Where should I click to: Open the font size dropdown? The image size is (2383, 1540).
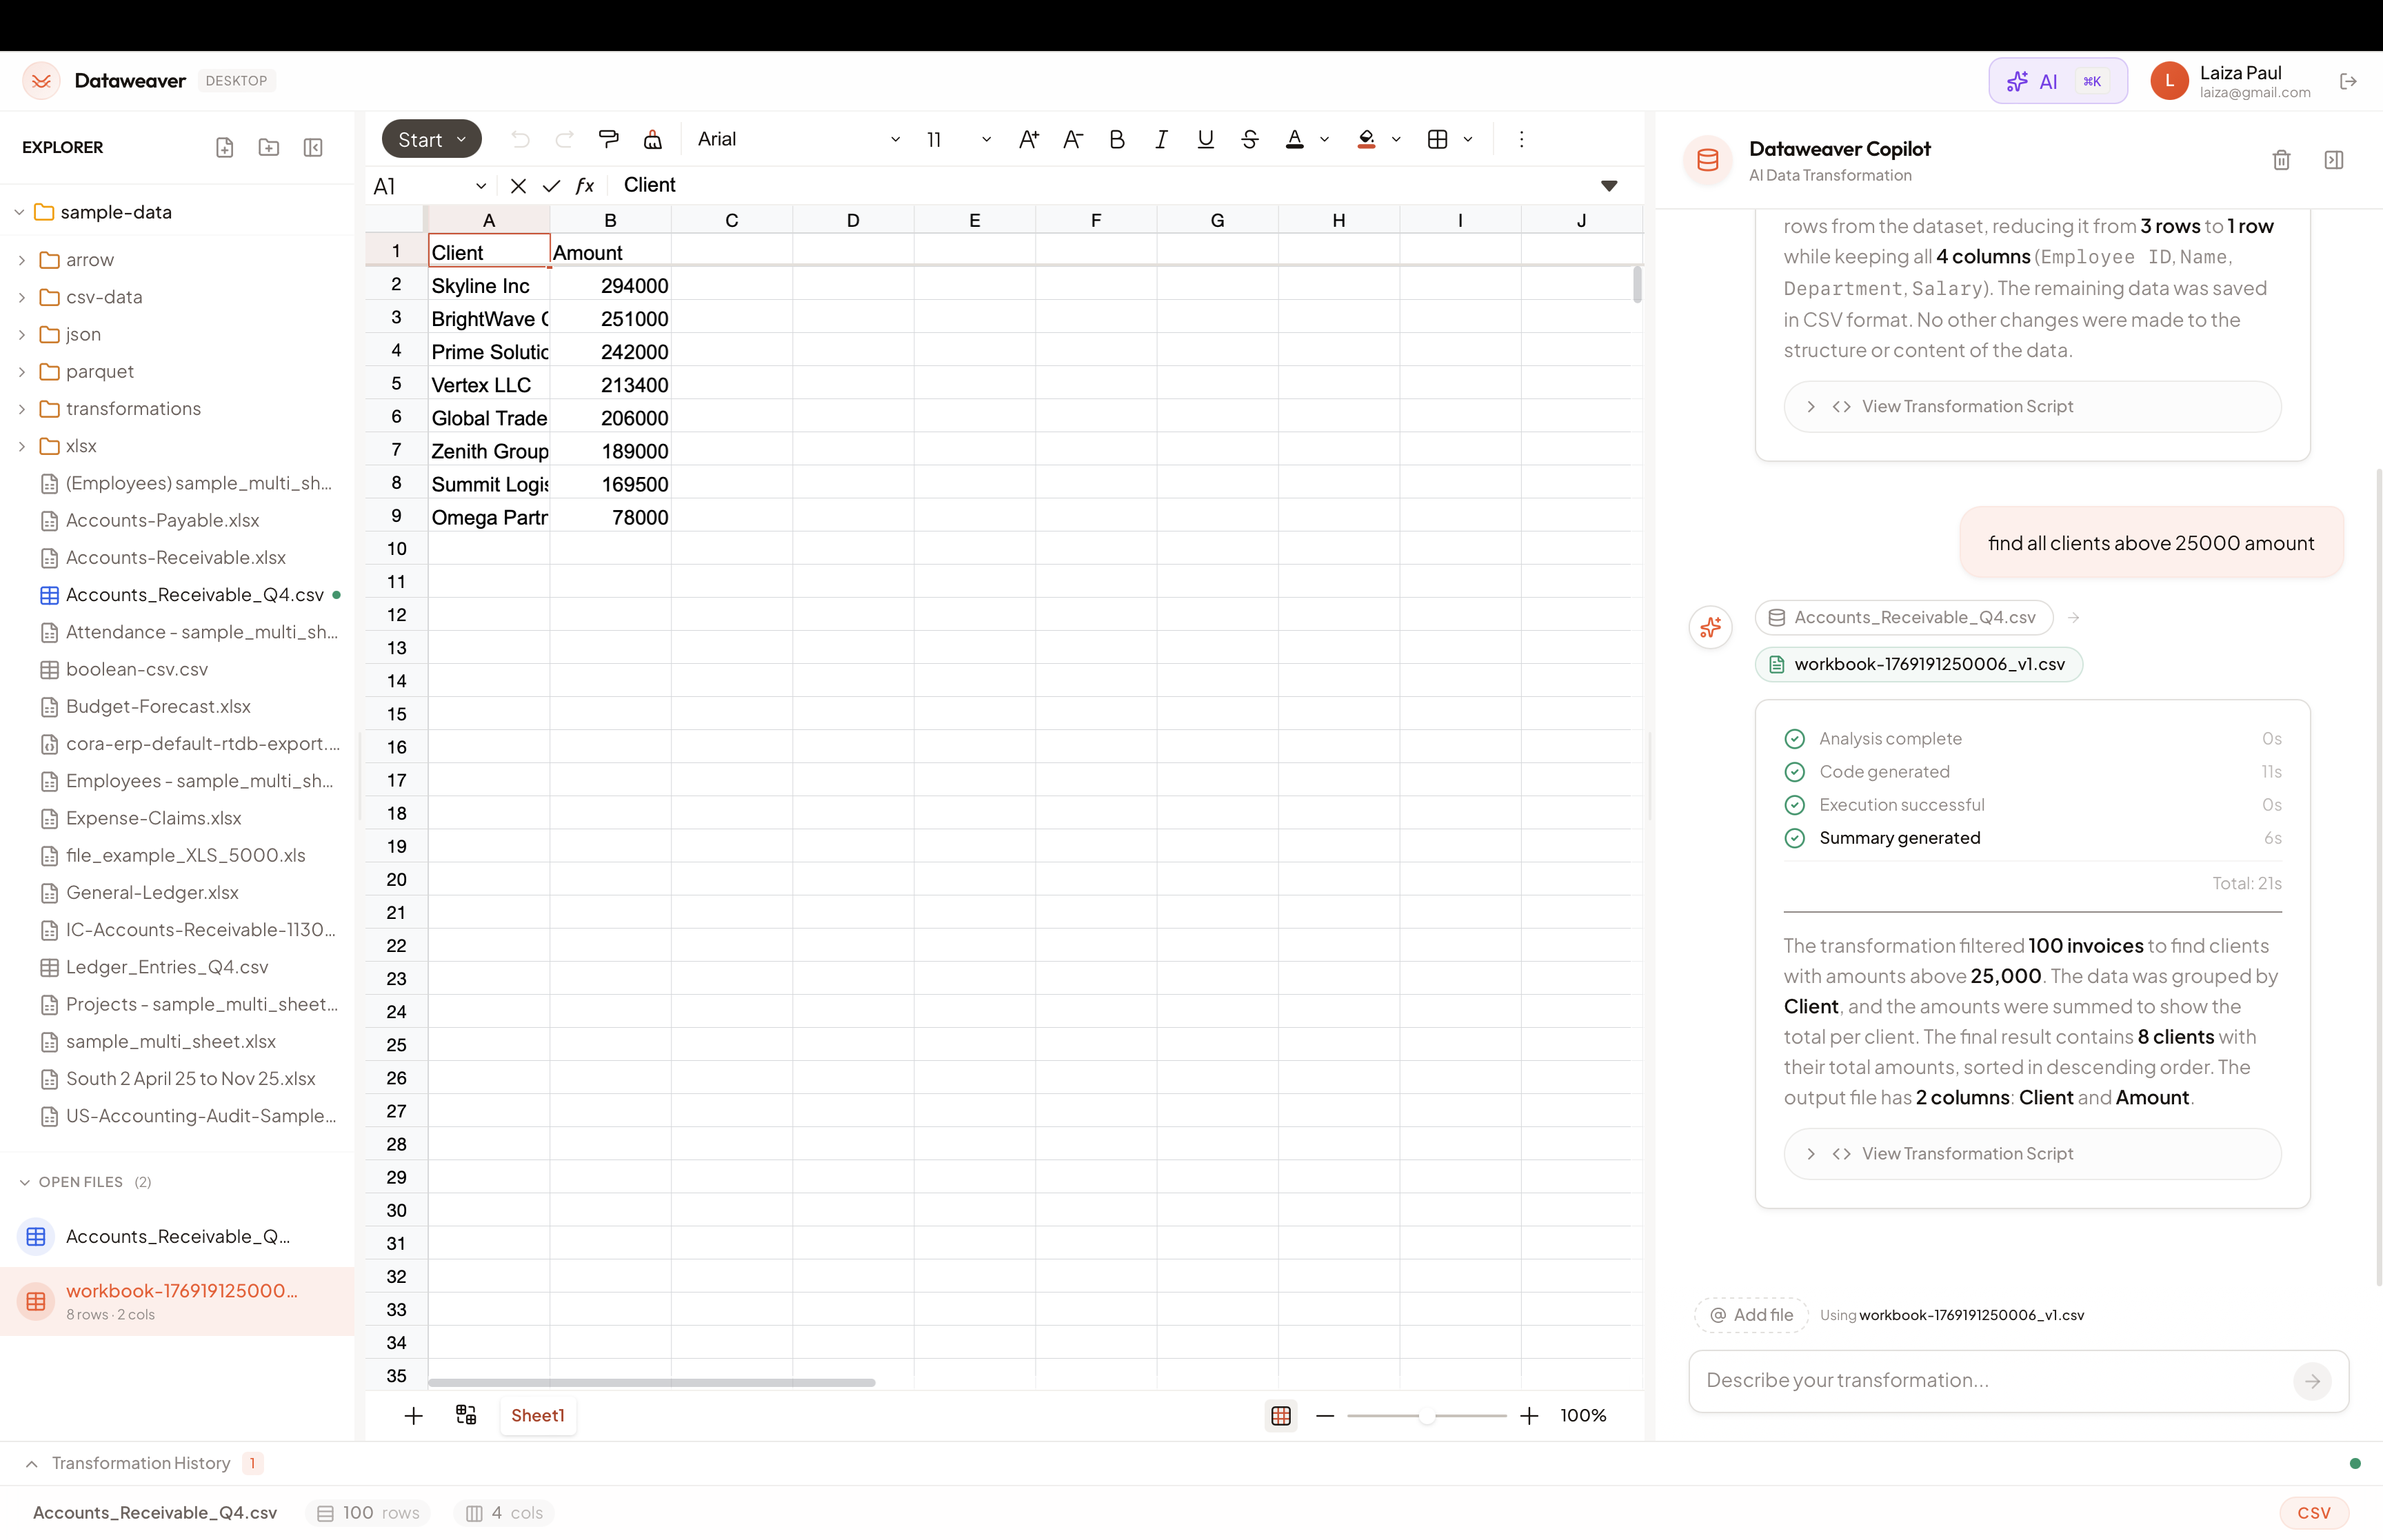click(958, 139)
